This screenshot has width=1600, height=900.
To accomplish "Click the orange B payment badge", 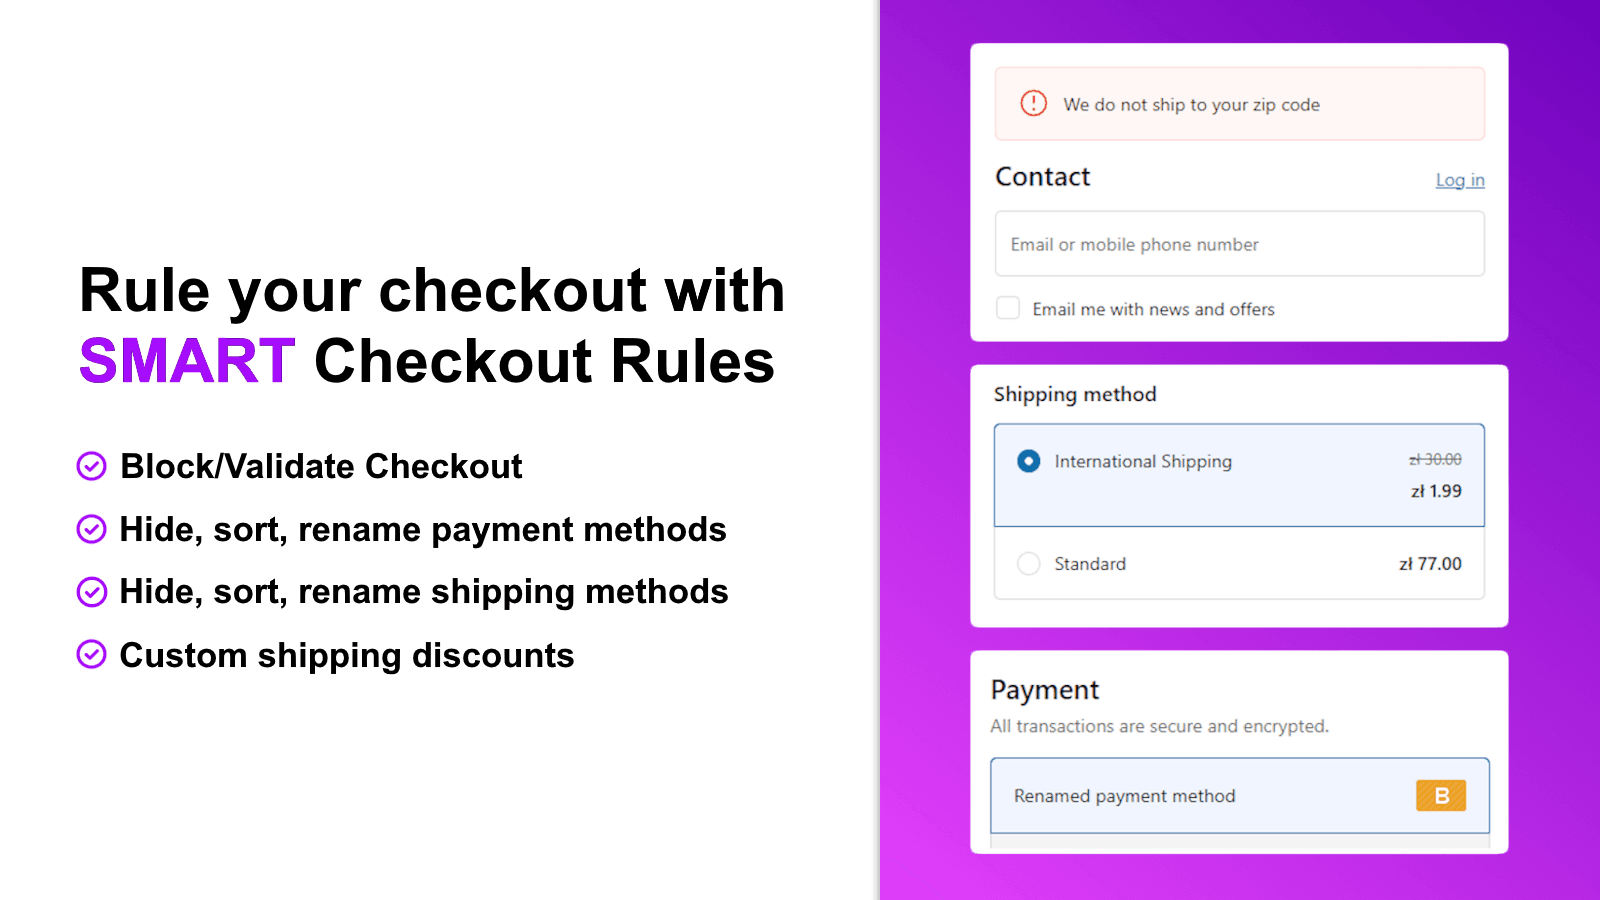I will click(x=1440, y=795).
